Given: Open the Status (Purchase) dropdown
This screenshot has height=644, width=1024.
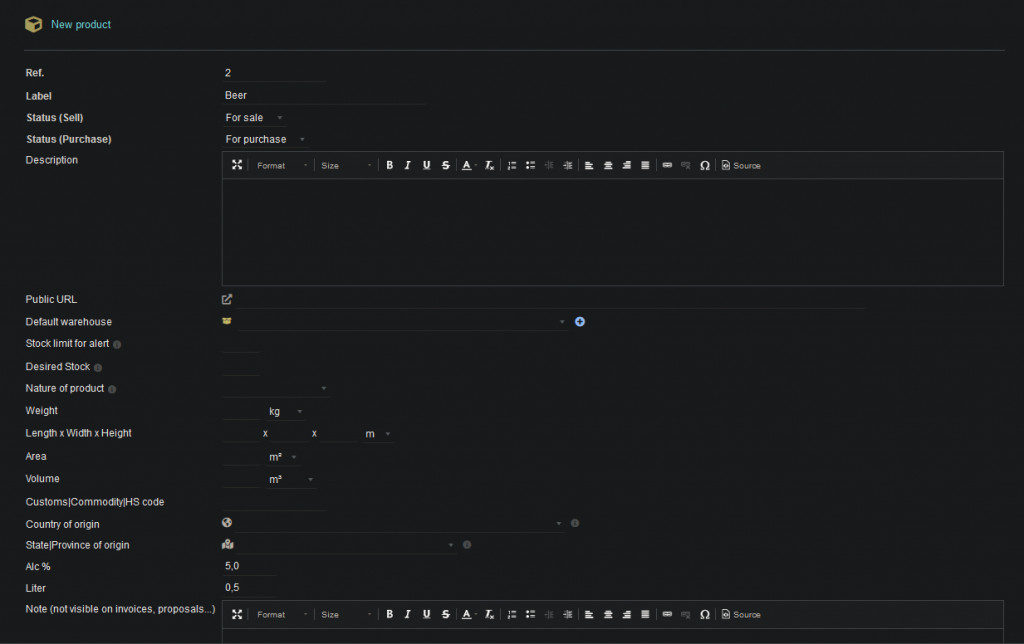Looking at the screenshot, I should click(265, 139).
